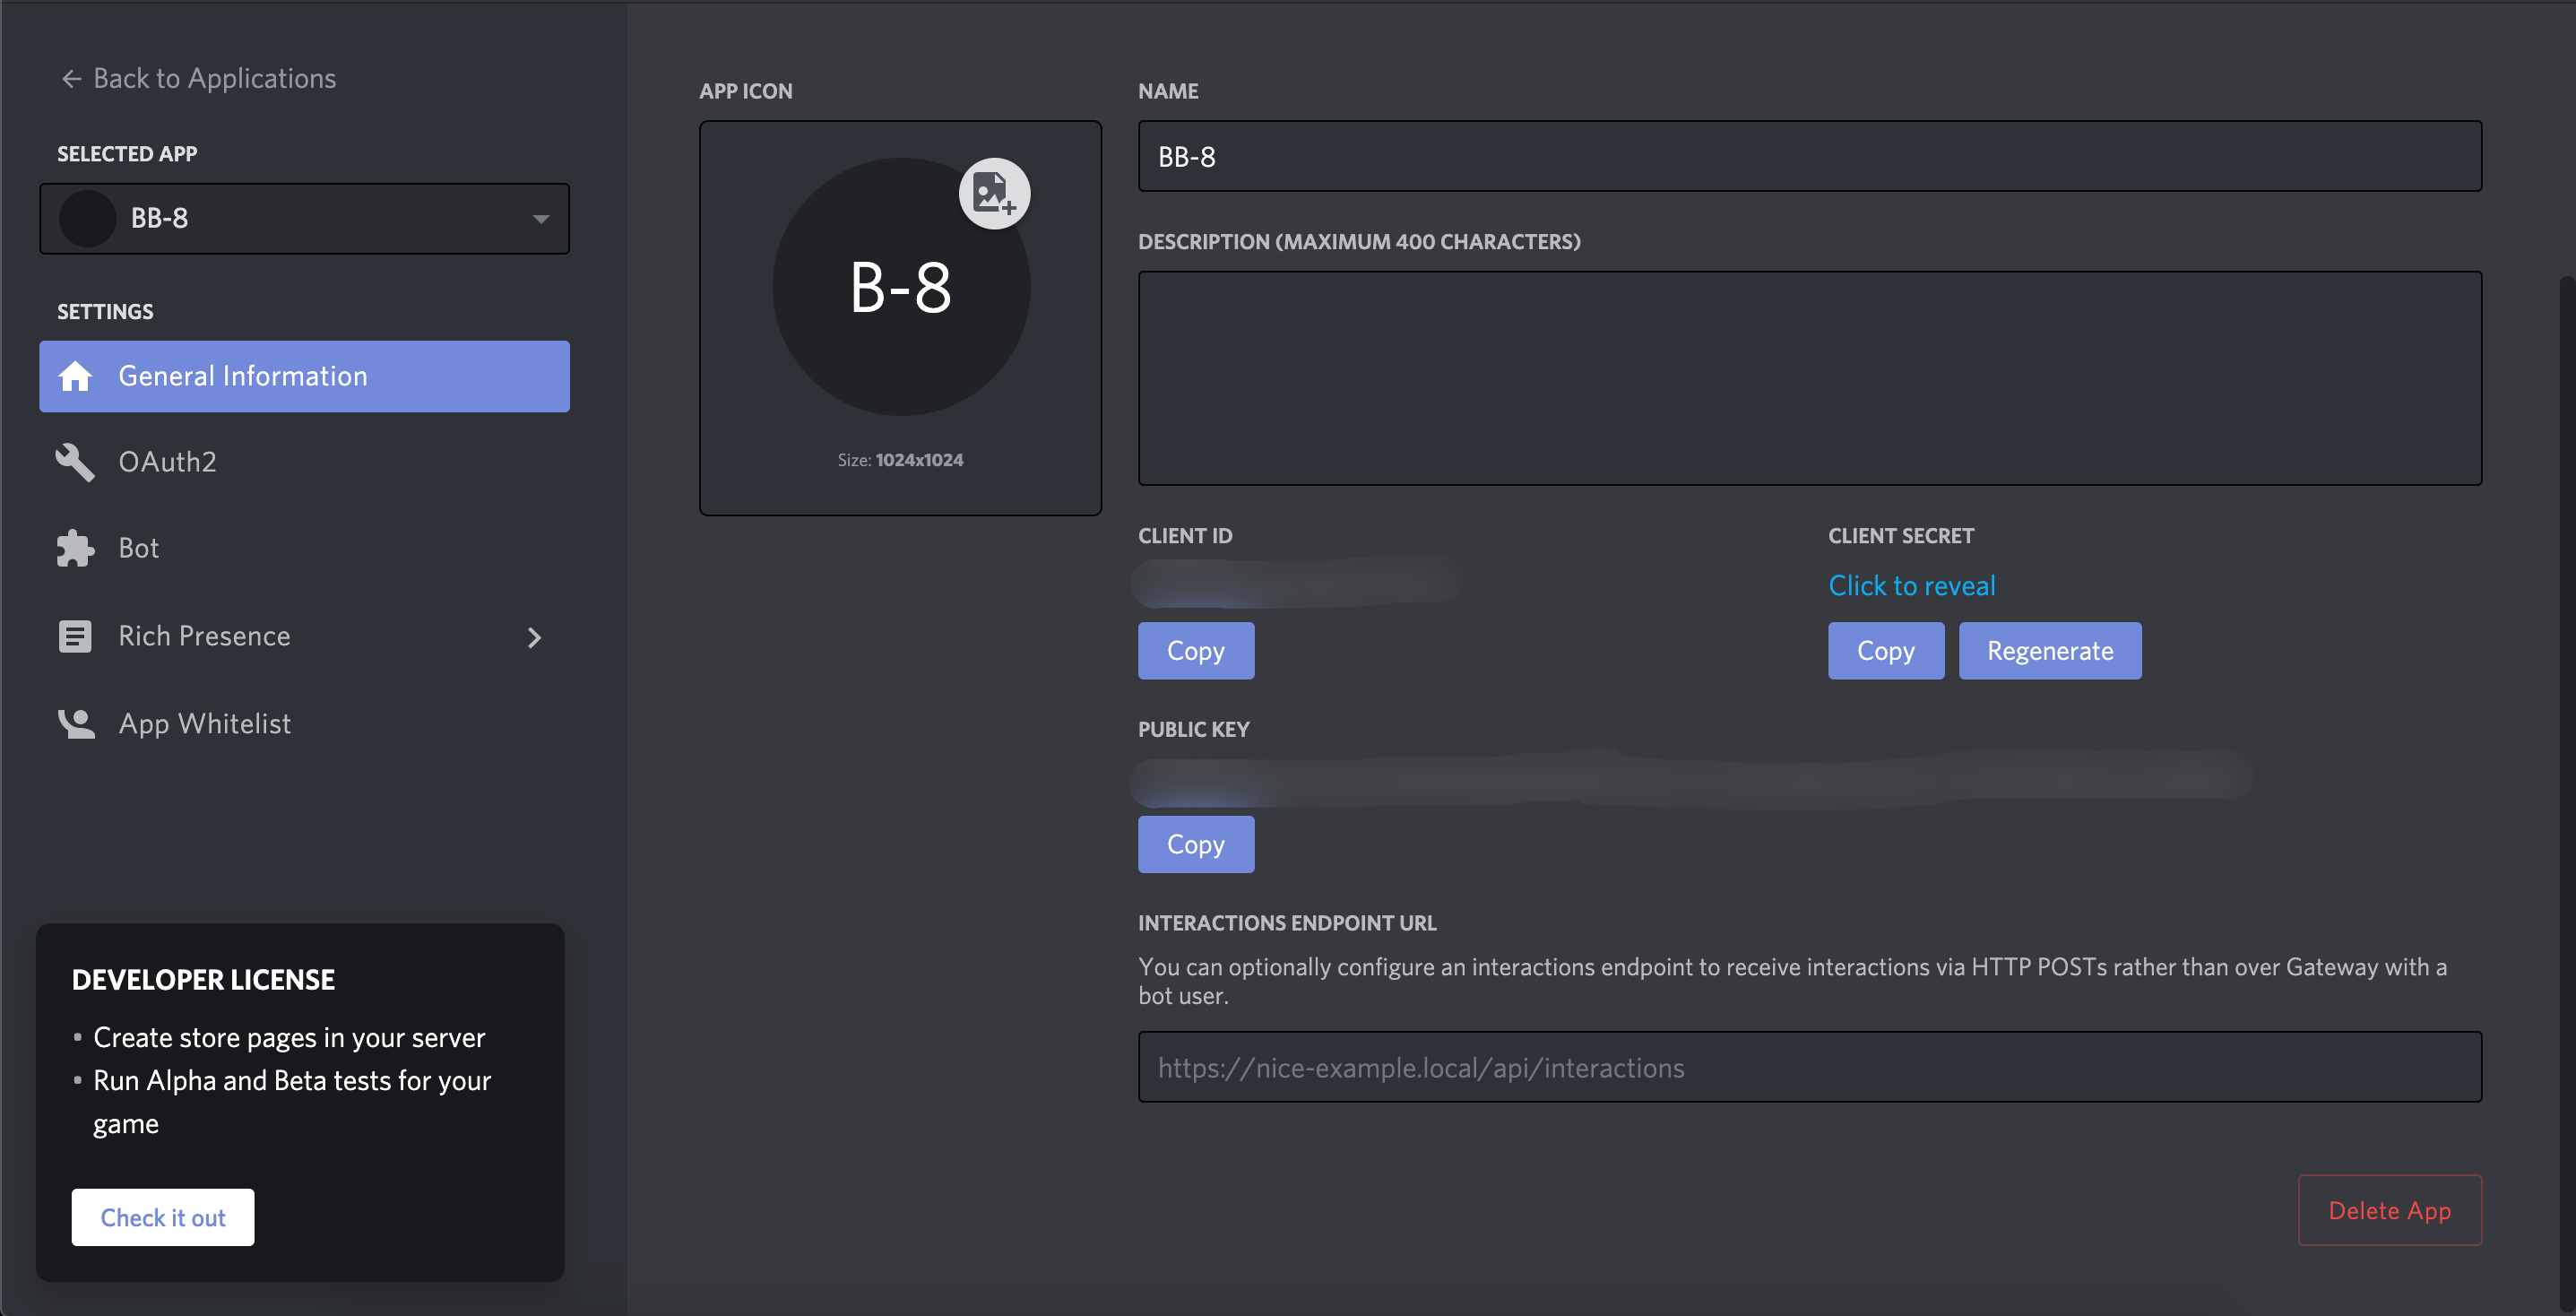Click the SETTINGS sidebar heading
Viewport: 2576px width, 1316px height.
click(105, 311)
